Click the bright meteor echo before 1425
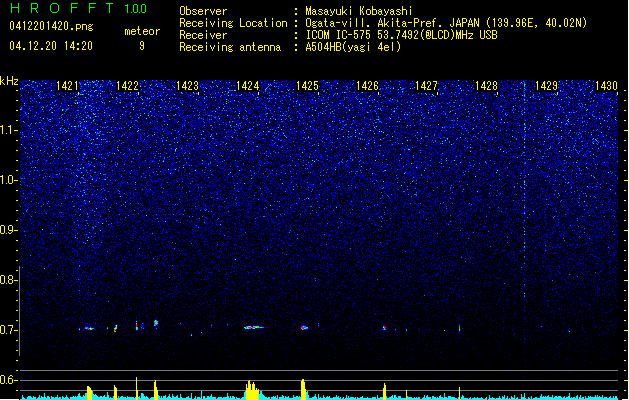Image resolution: width=629 pixels, height=400 pixels. coord(304,328)
